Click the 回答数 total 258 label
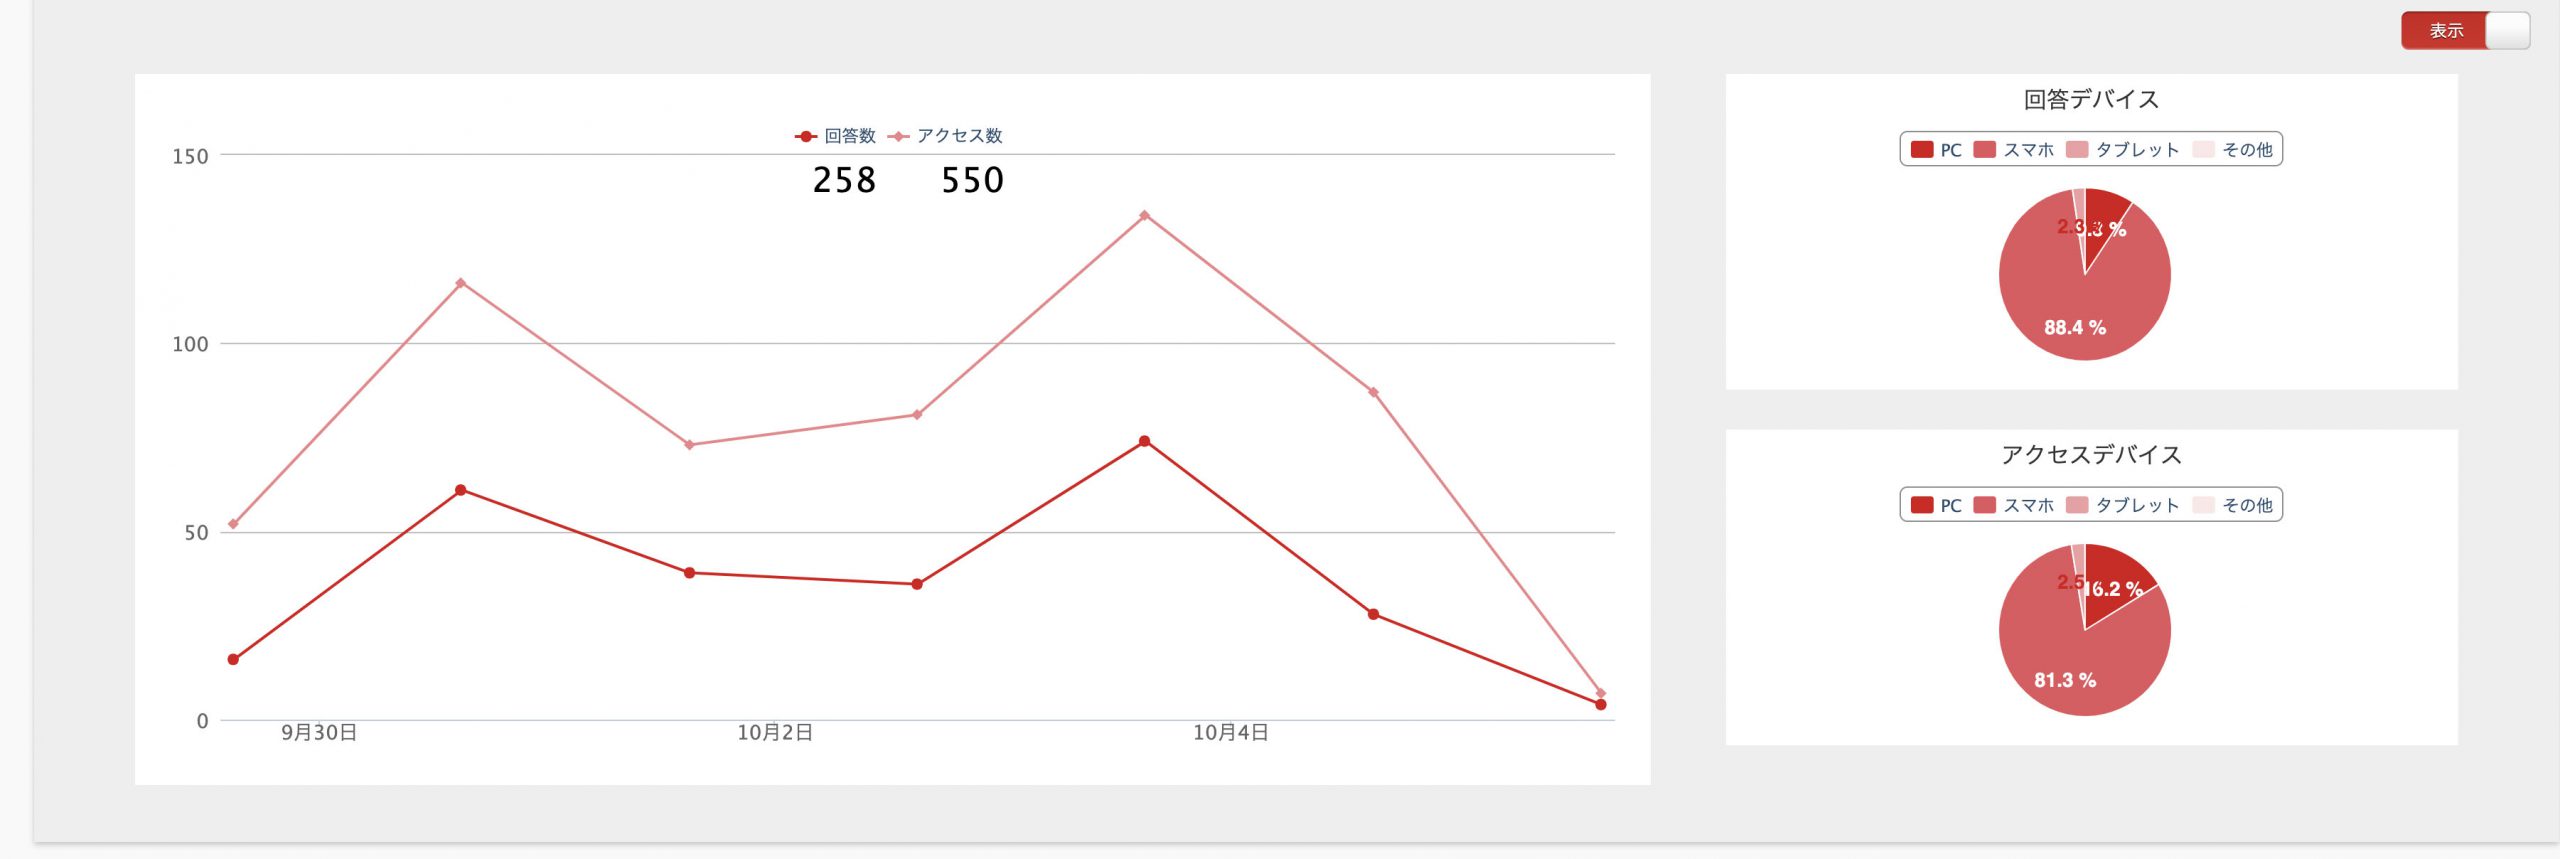 coord(844,180)
